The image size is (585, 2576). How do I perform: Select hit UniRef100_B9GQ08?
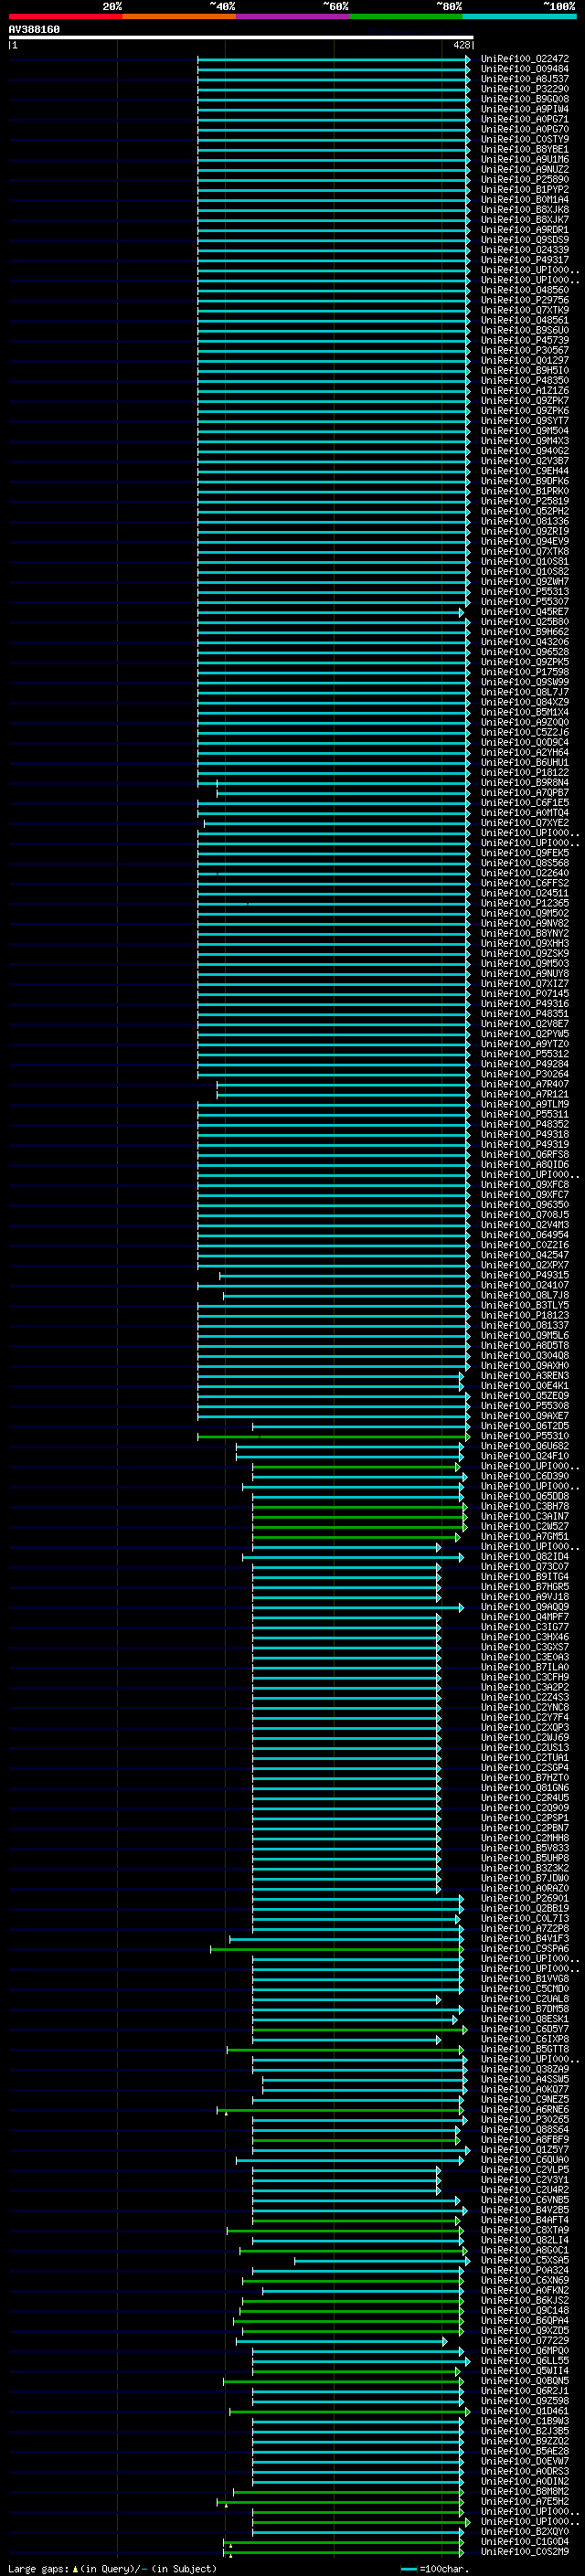525,99
